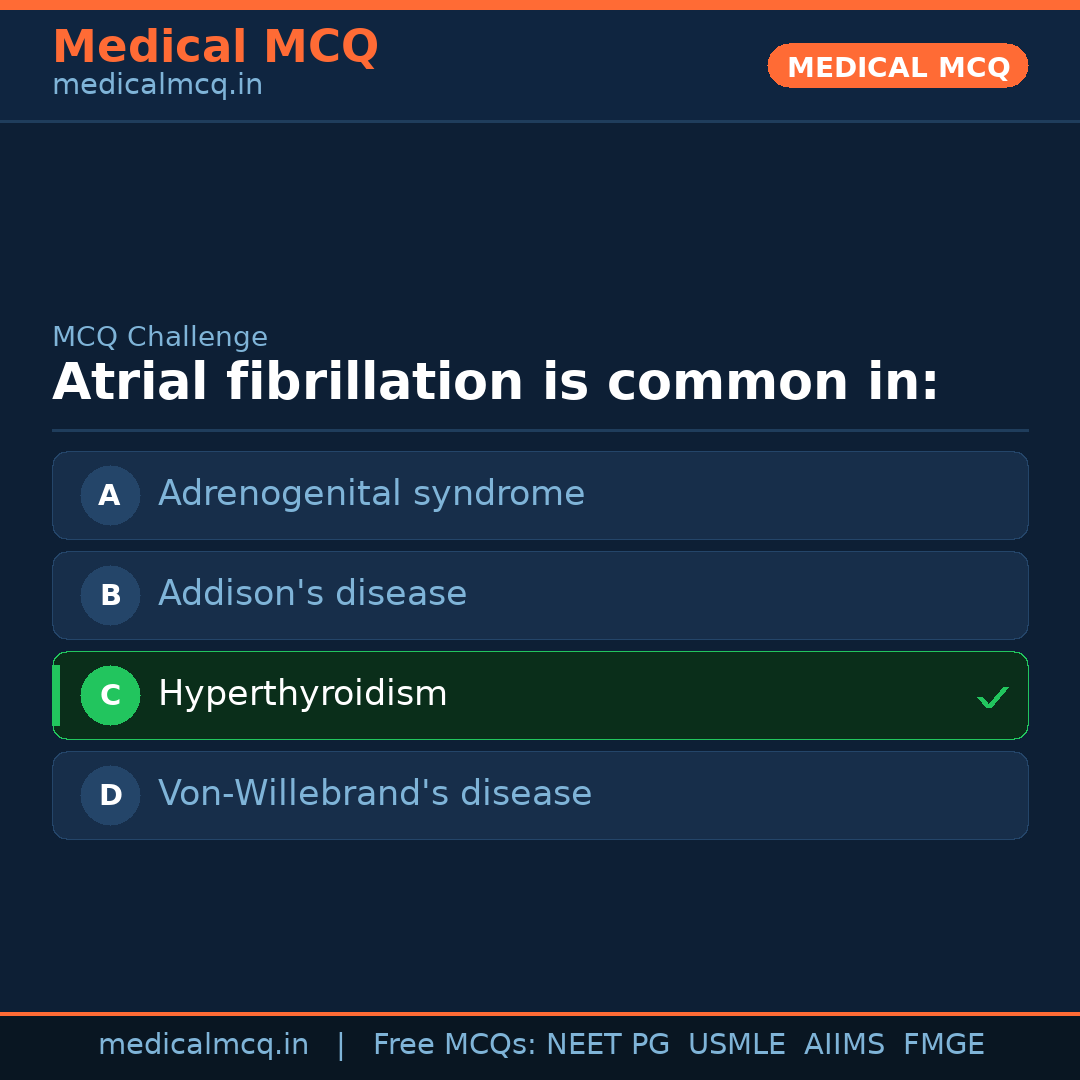Screen dimensions: 1080x1080
Task: Choose the Addison's disease answer text
Action: pyautogui.click(x=312, y=594)
